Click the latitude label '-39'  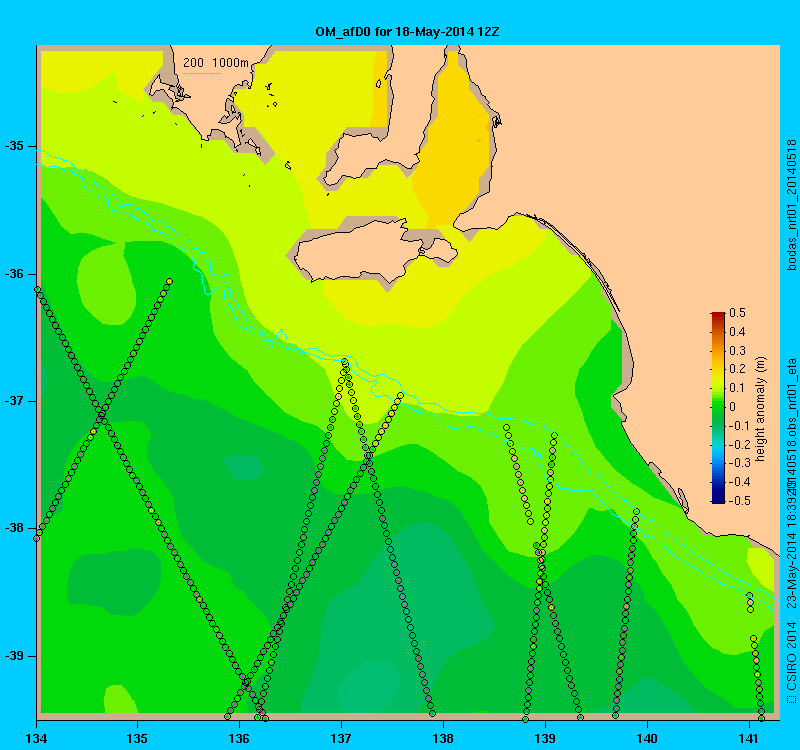14,656
